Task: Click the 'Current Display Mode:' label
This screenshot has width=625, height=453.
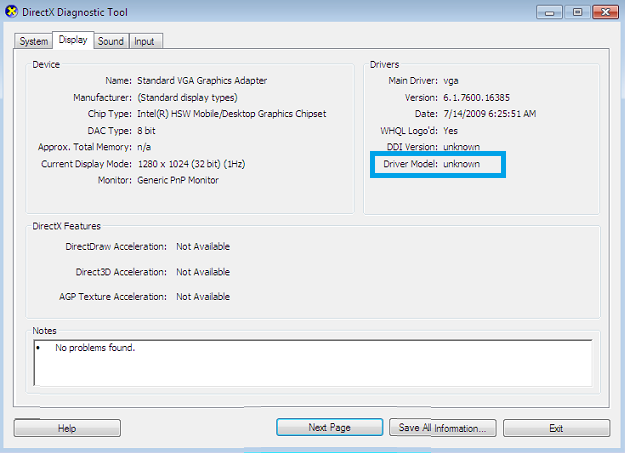Action: (x=86, y=164)
